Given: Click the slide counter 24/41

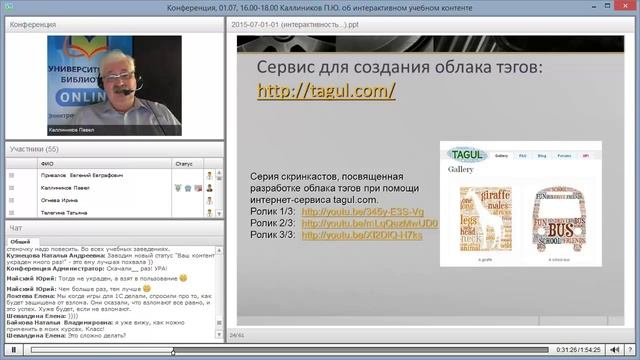Looking at the screenshot, I should point(237,335).
